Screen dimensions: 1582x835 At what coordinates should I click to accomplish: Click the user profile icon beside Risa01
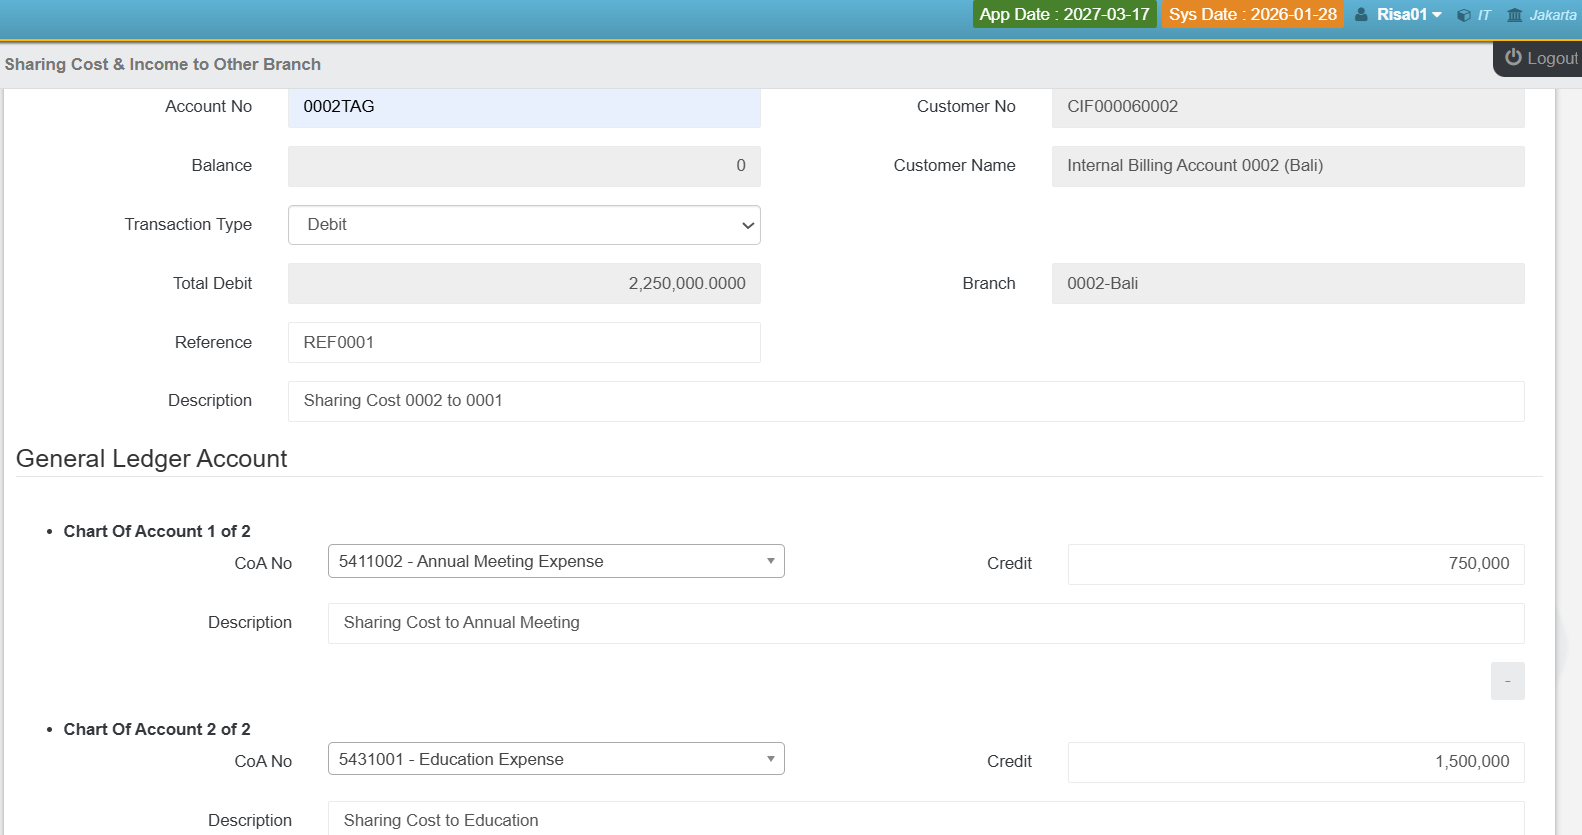[1361, 15]
